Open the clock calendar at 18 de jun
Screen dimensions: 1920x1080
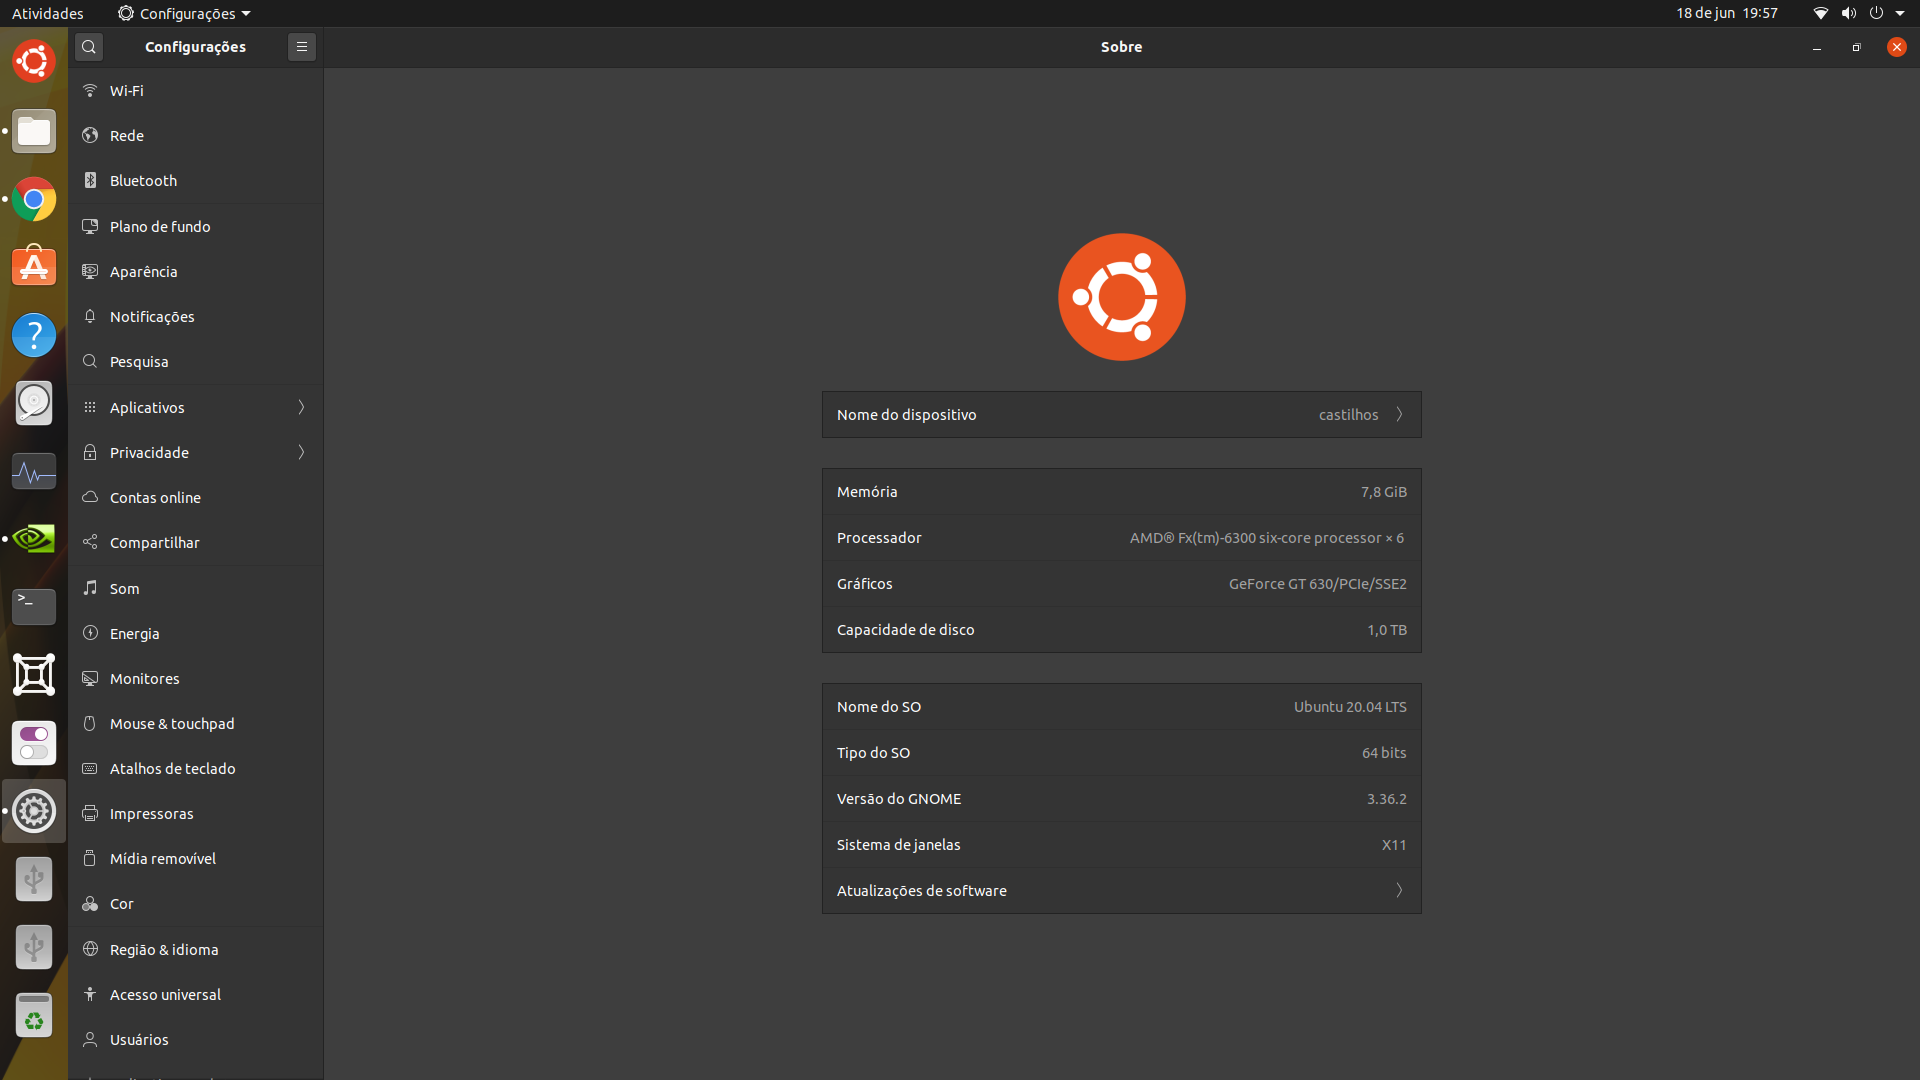1726,13
